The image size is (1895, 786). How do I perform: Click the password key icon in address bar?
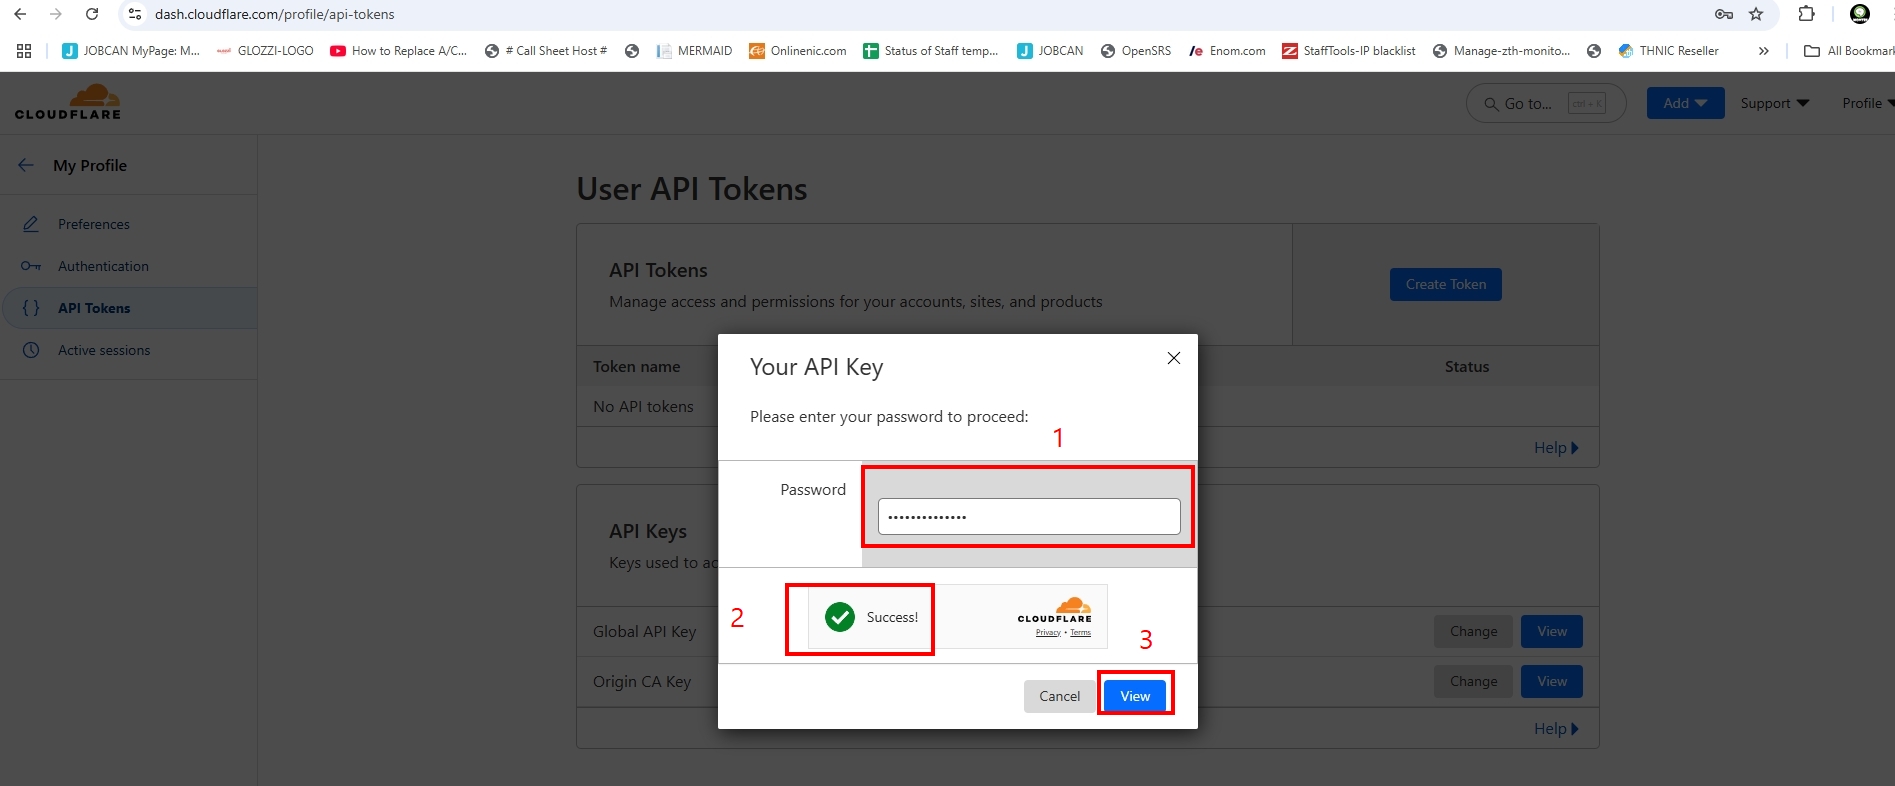(1724, 14)
